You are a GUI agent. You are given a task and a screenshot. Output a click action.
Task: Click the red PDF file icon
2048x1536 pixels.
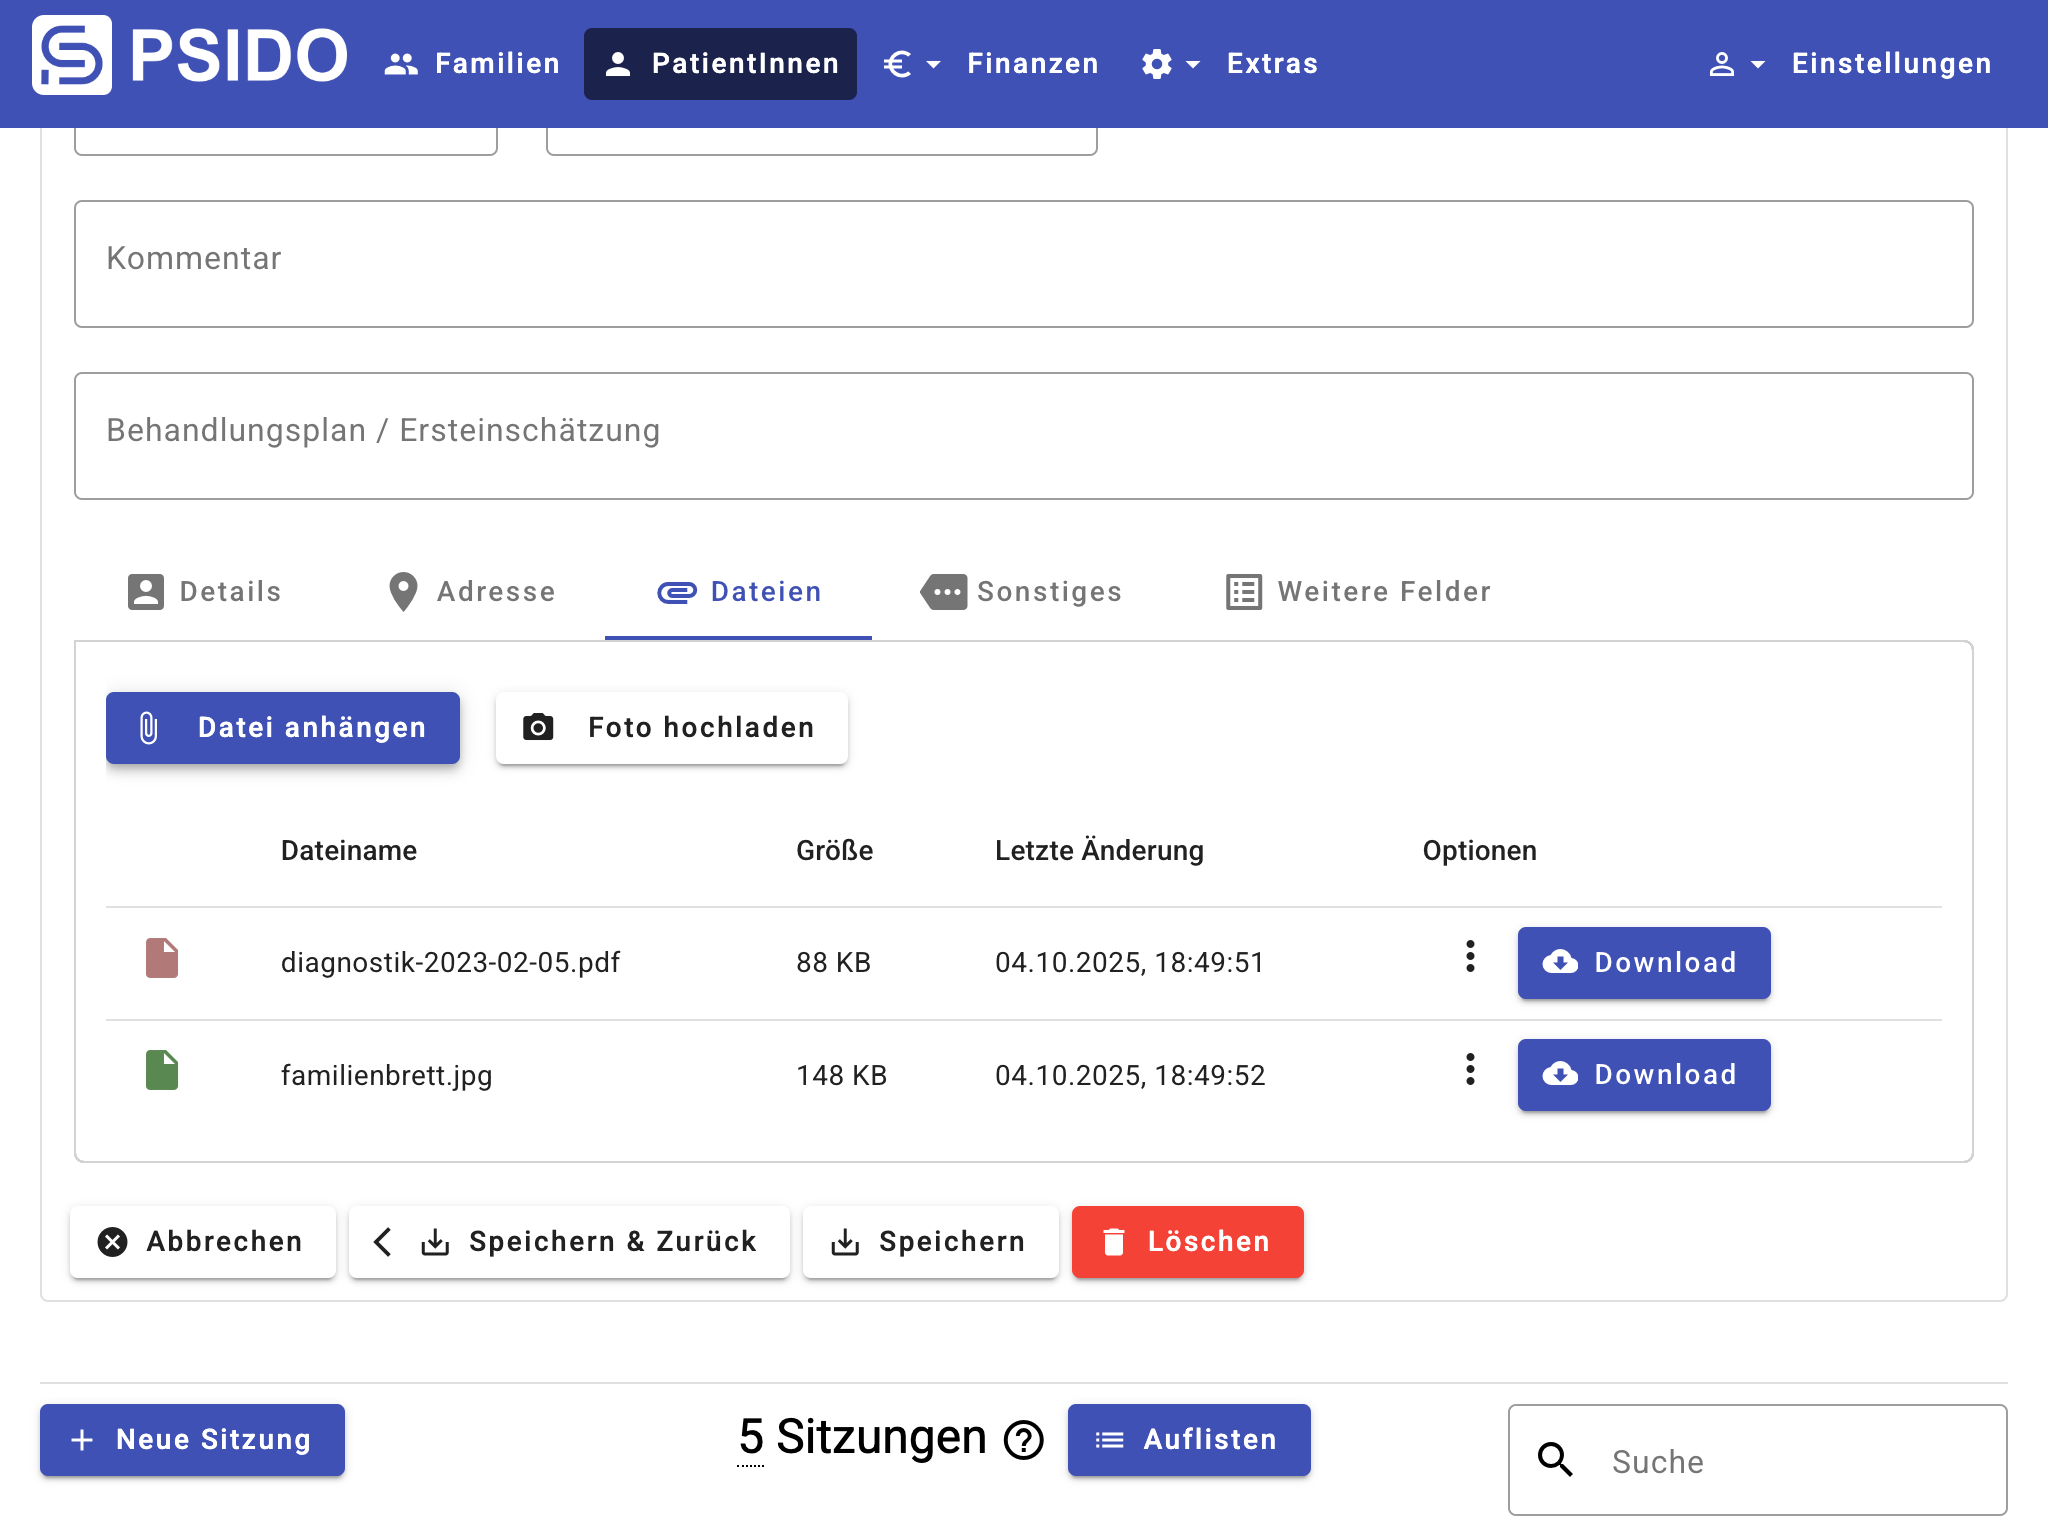point(162,958)
